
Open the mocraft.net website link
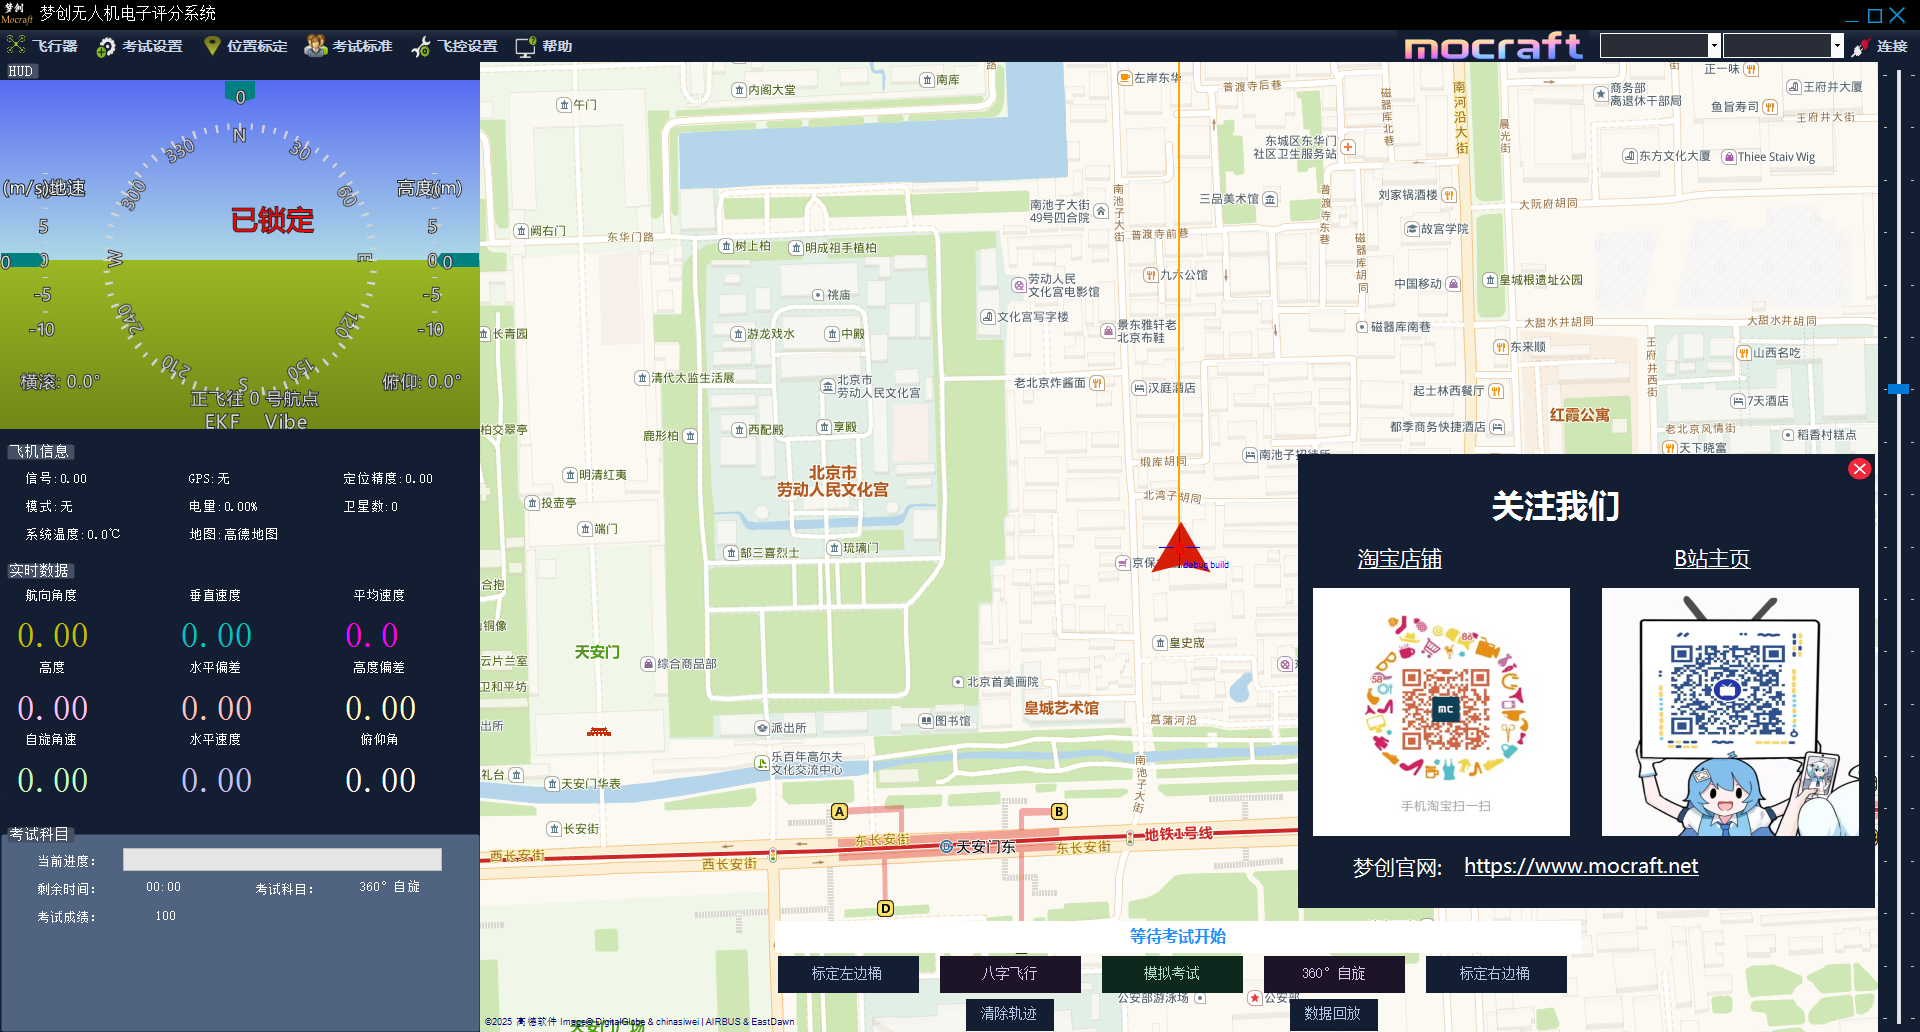(1580, 866)
